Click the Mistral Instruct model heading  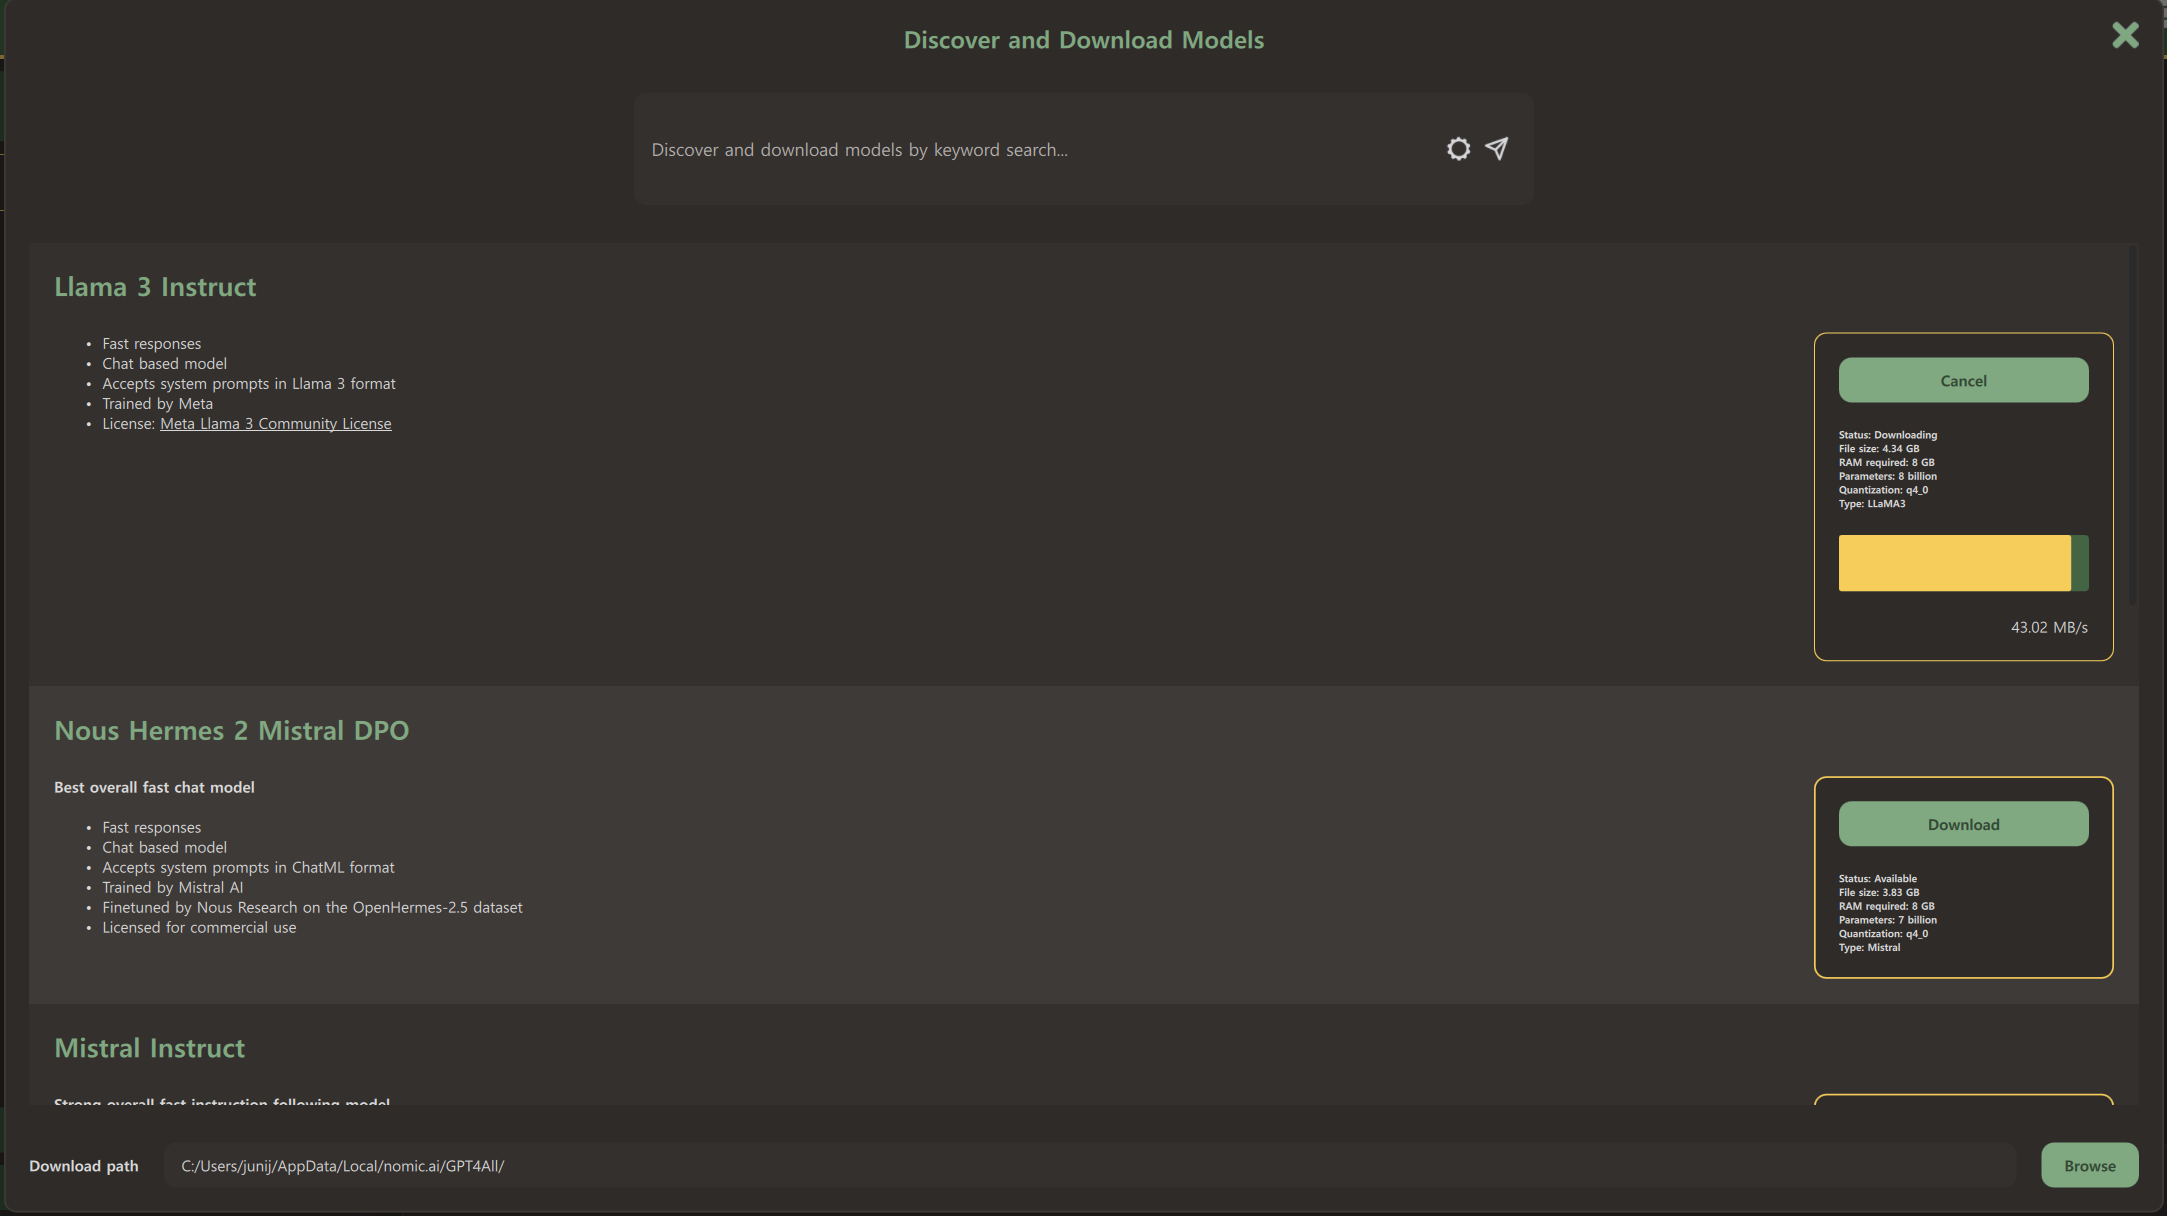point(149,1048)
